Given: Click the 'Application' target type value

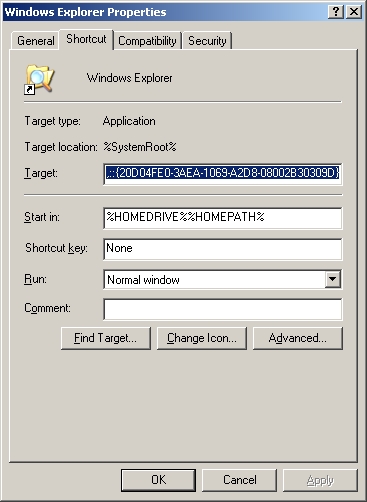Looking at the screenshot, I should (x=129, y=121).
